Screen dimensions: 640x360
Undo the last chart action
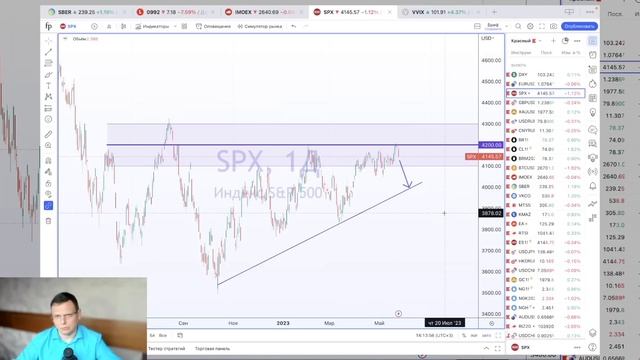point(293,26)
